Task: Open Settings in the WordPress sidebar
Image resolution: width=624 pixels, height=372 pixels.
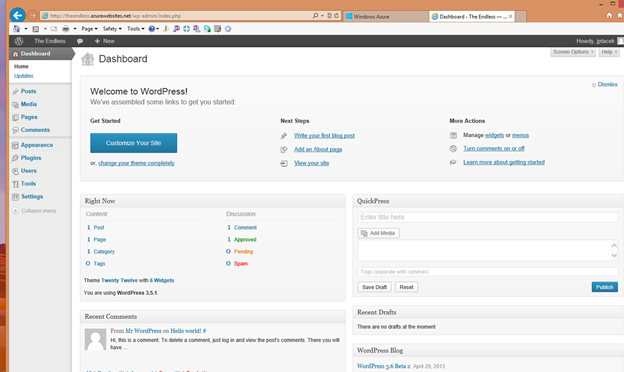Action: coord(32,196)
